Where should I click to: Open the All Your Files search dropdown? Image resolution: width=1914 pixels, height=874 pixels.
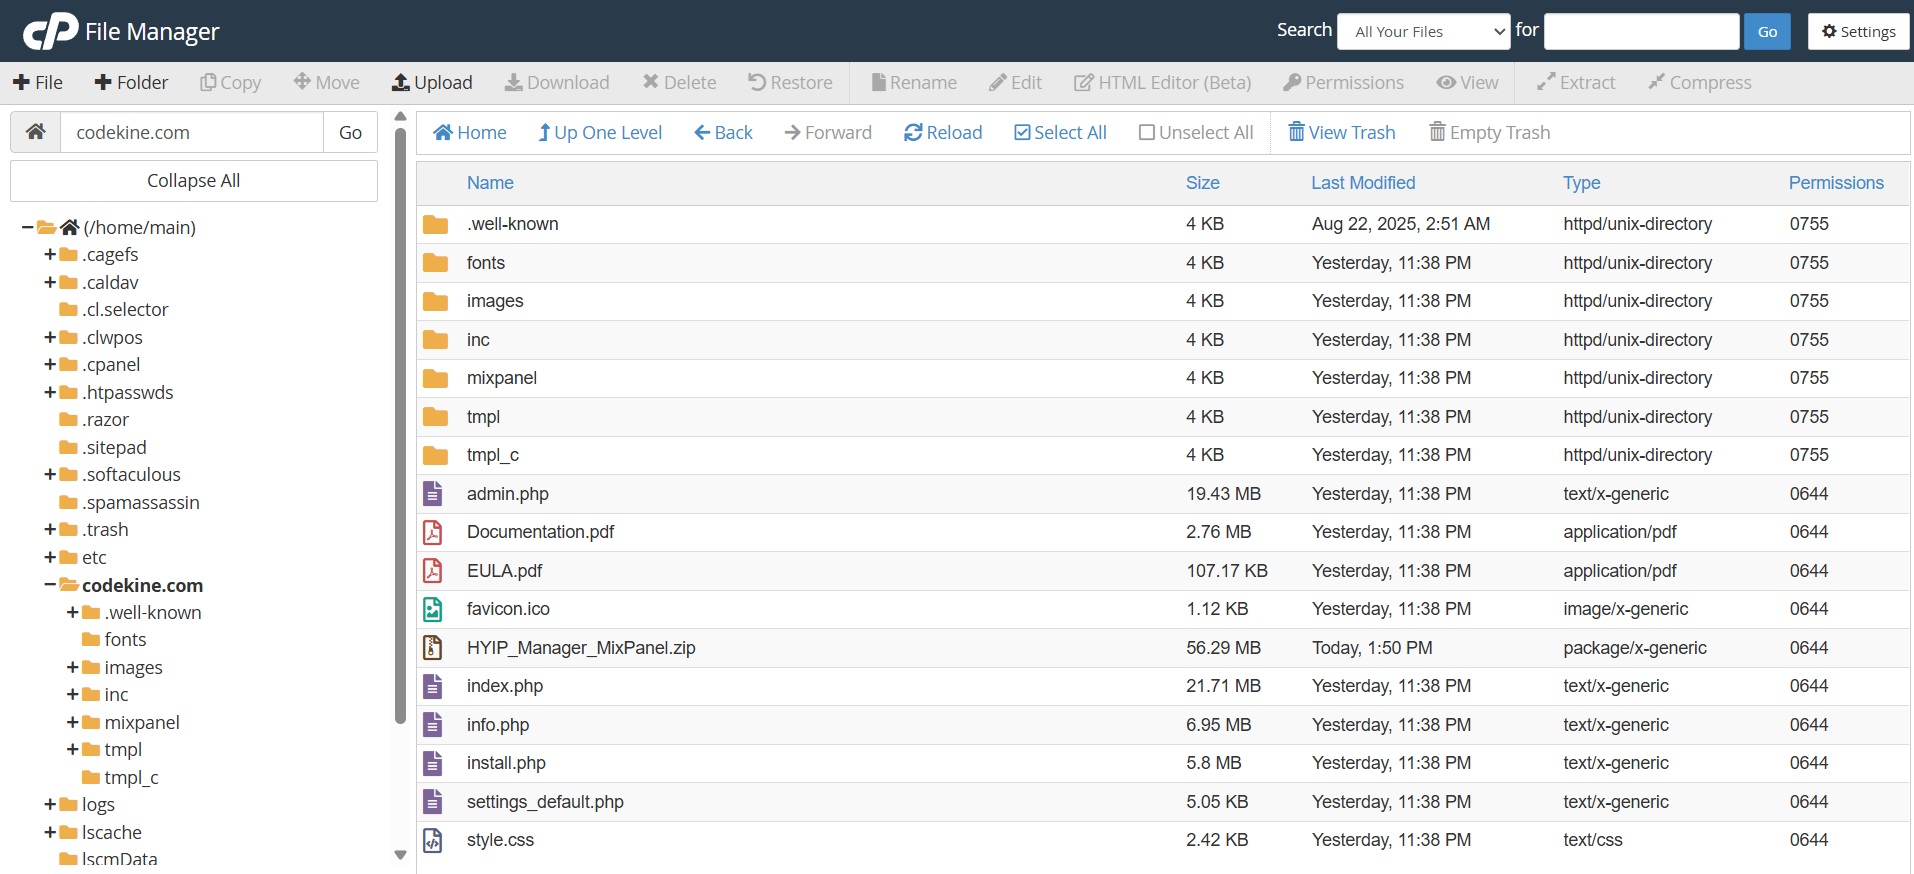pos(1423,32)
